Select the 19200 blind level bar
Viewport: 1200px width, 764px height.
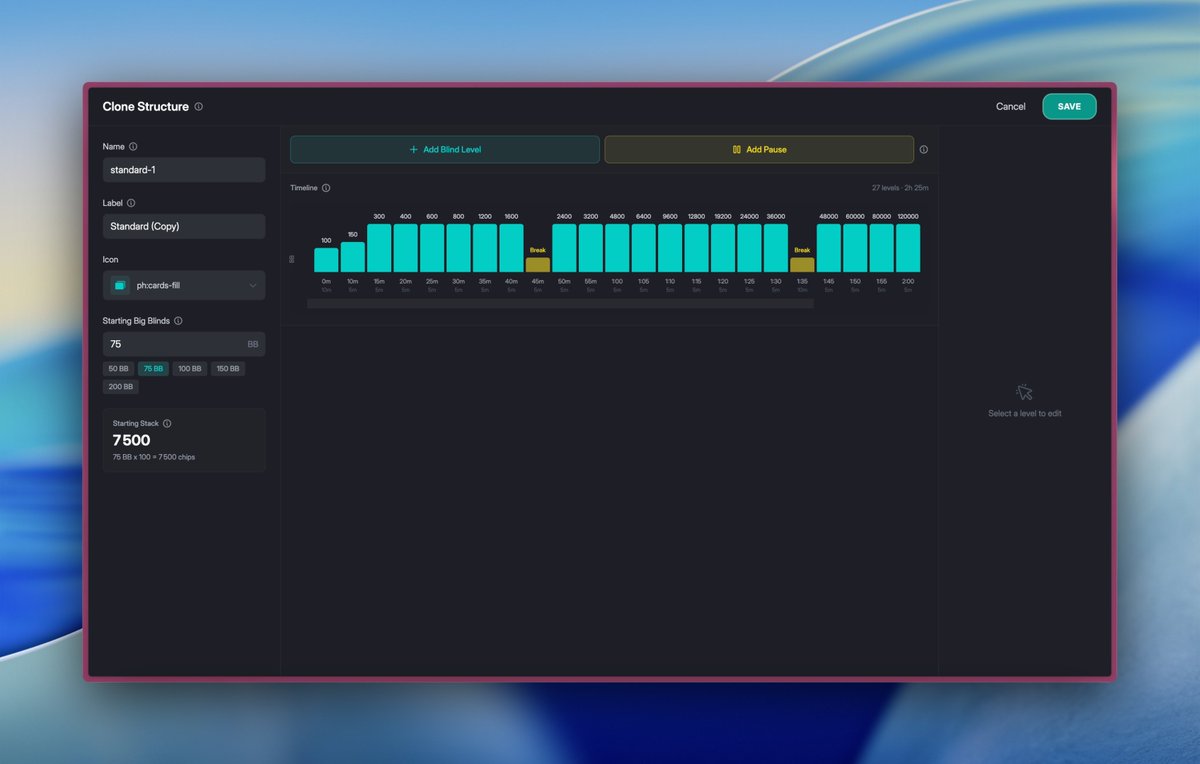[723, 248]
